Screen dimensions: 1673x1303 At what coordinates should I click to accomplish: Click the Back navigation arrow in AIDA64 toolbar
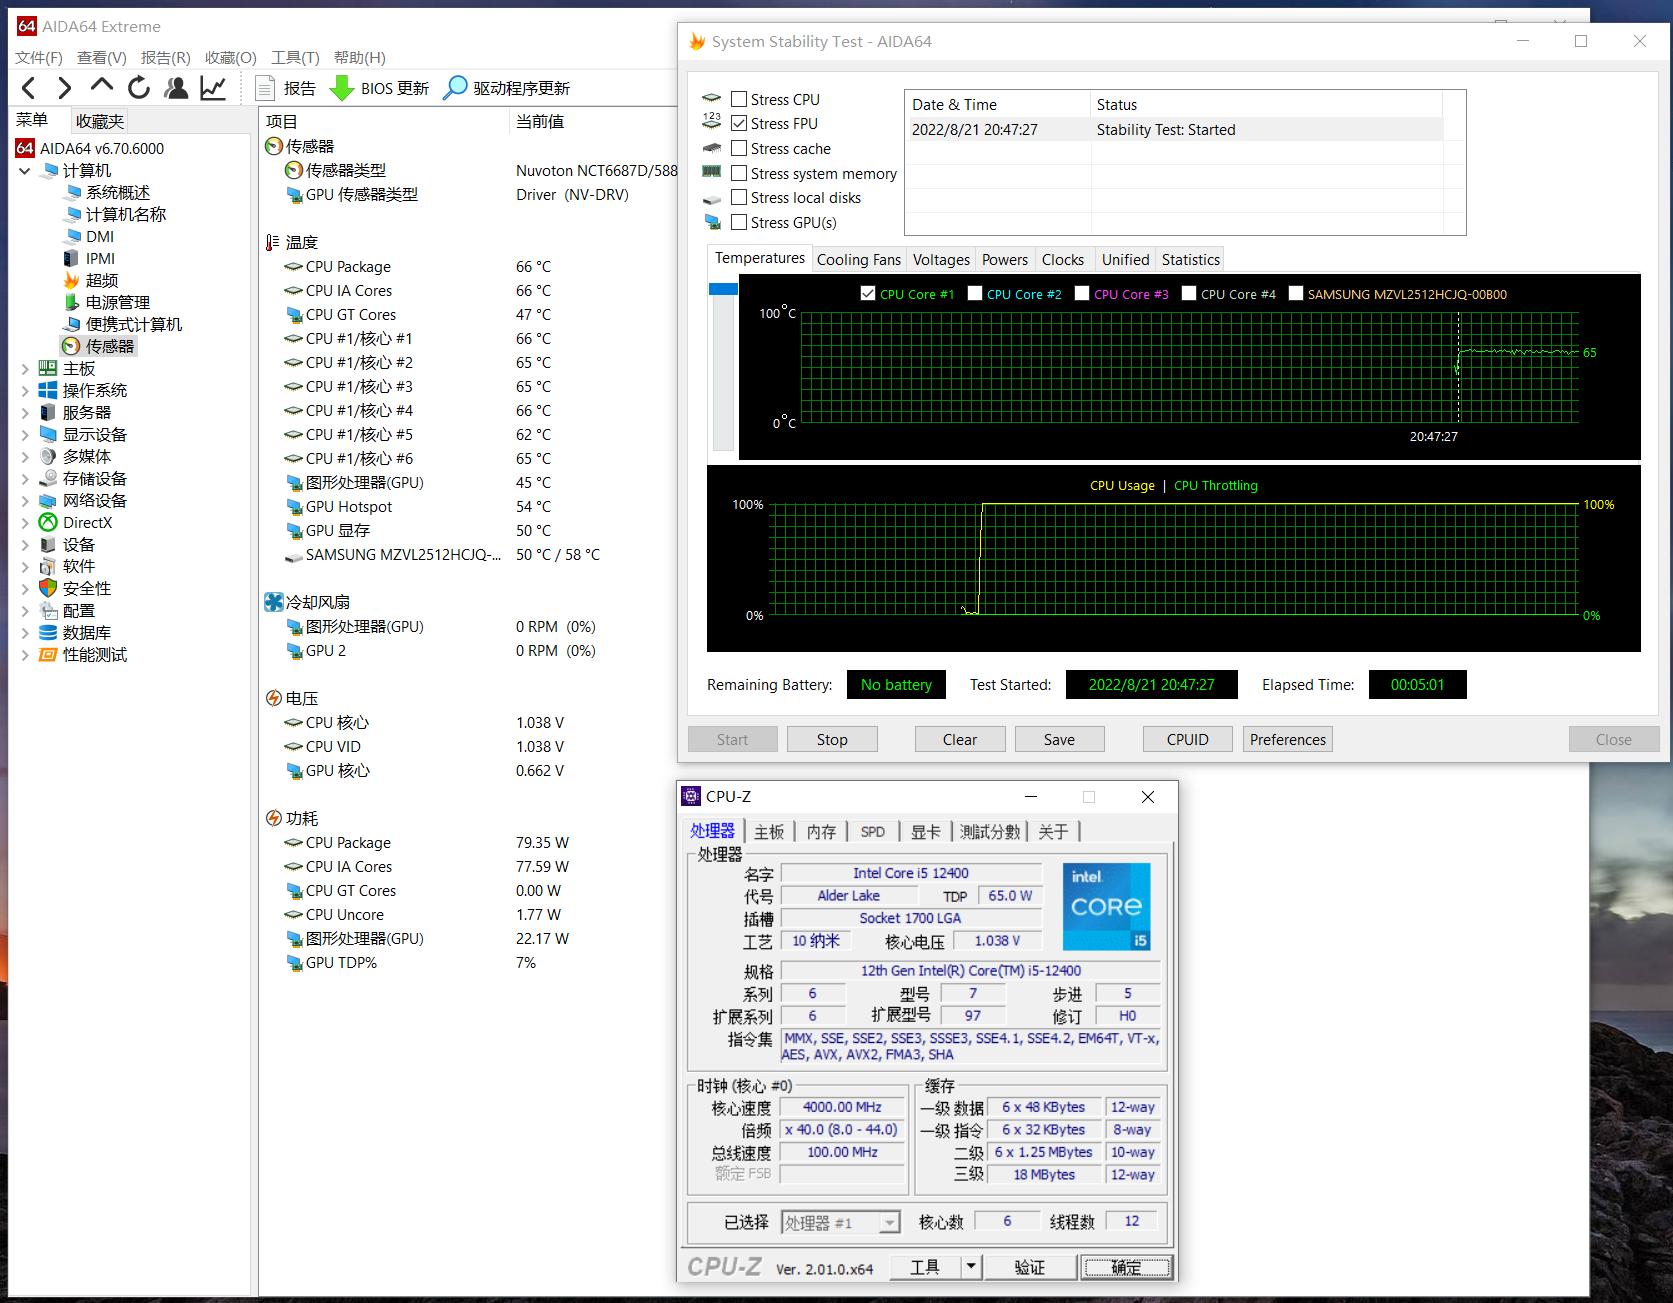(29, 88)
